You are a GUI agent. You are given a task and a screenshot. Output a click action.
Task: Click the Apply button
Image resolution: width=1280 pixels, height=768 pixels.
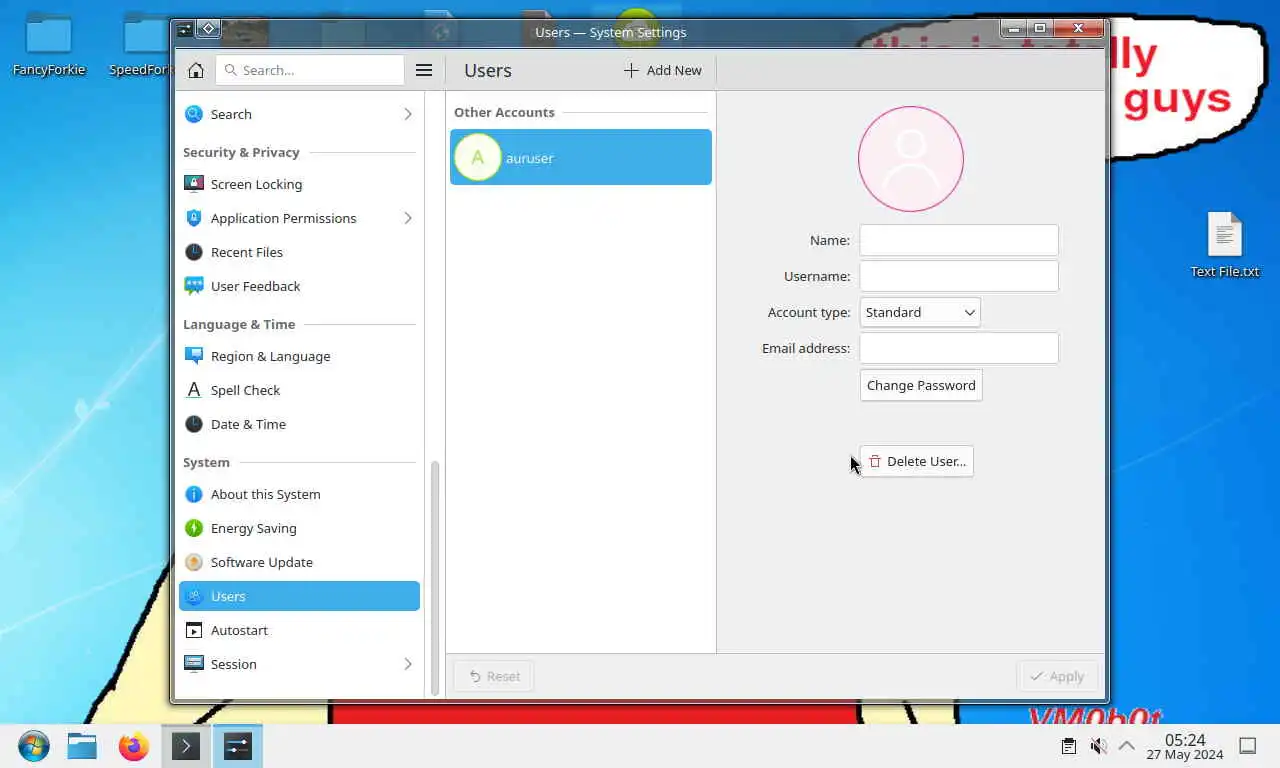click(1057, 676)
